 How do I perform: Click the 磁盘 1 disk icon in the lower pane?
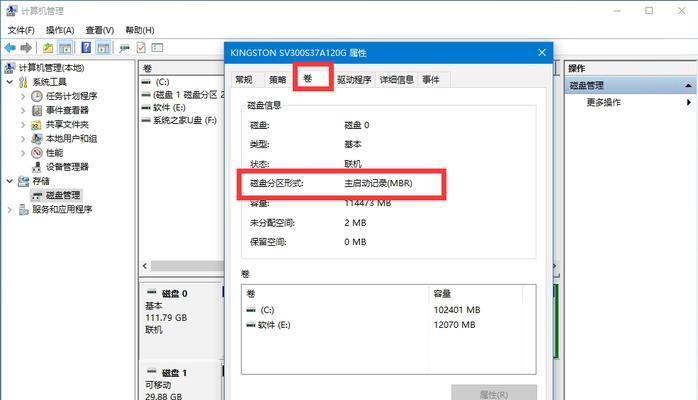[x=152, y=372]
